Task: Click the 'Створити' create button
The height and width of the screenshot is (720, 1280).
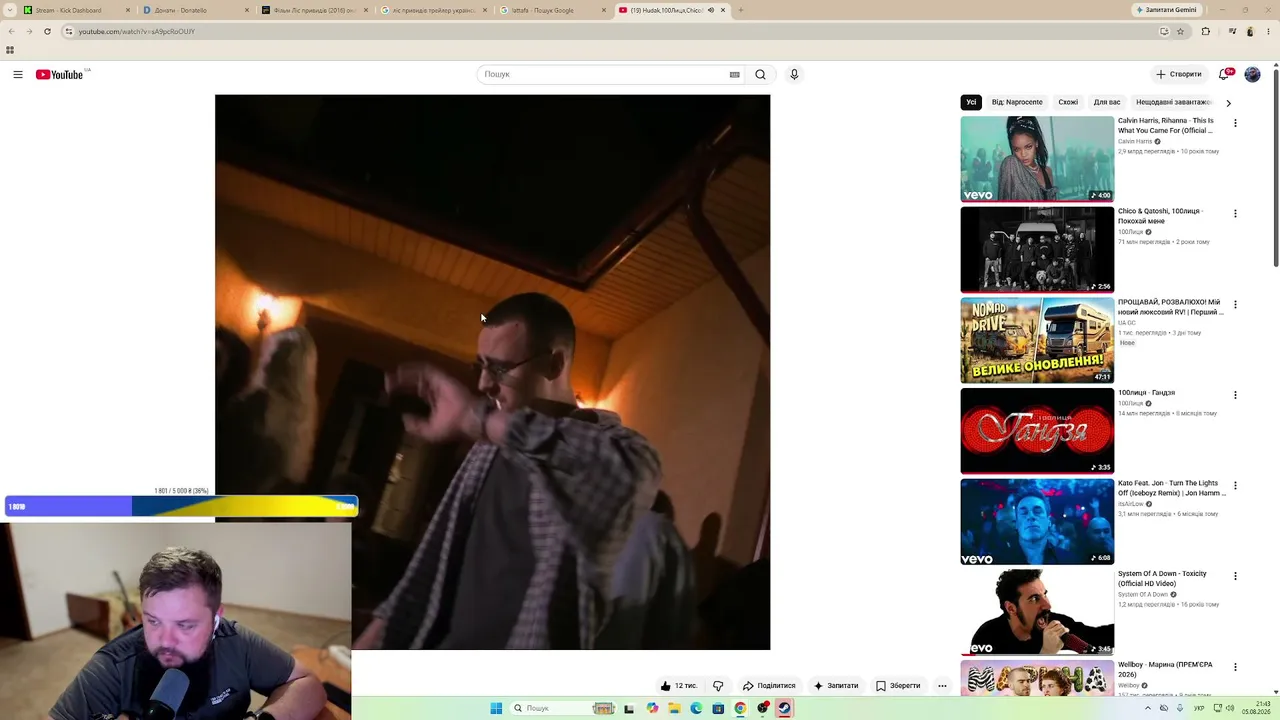Action: click(1178, 74)
